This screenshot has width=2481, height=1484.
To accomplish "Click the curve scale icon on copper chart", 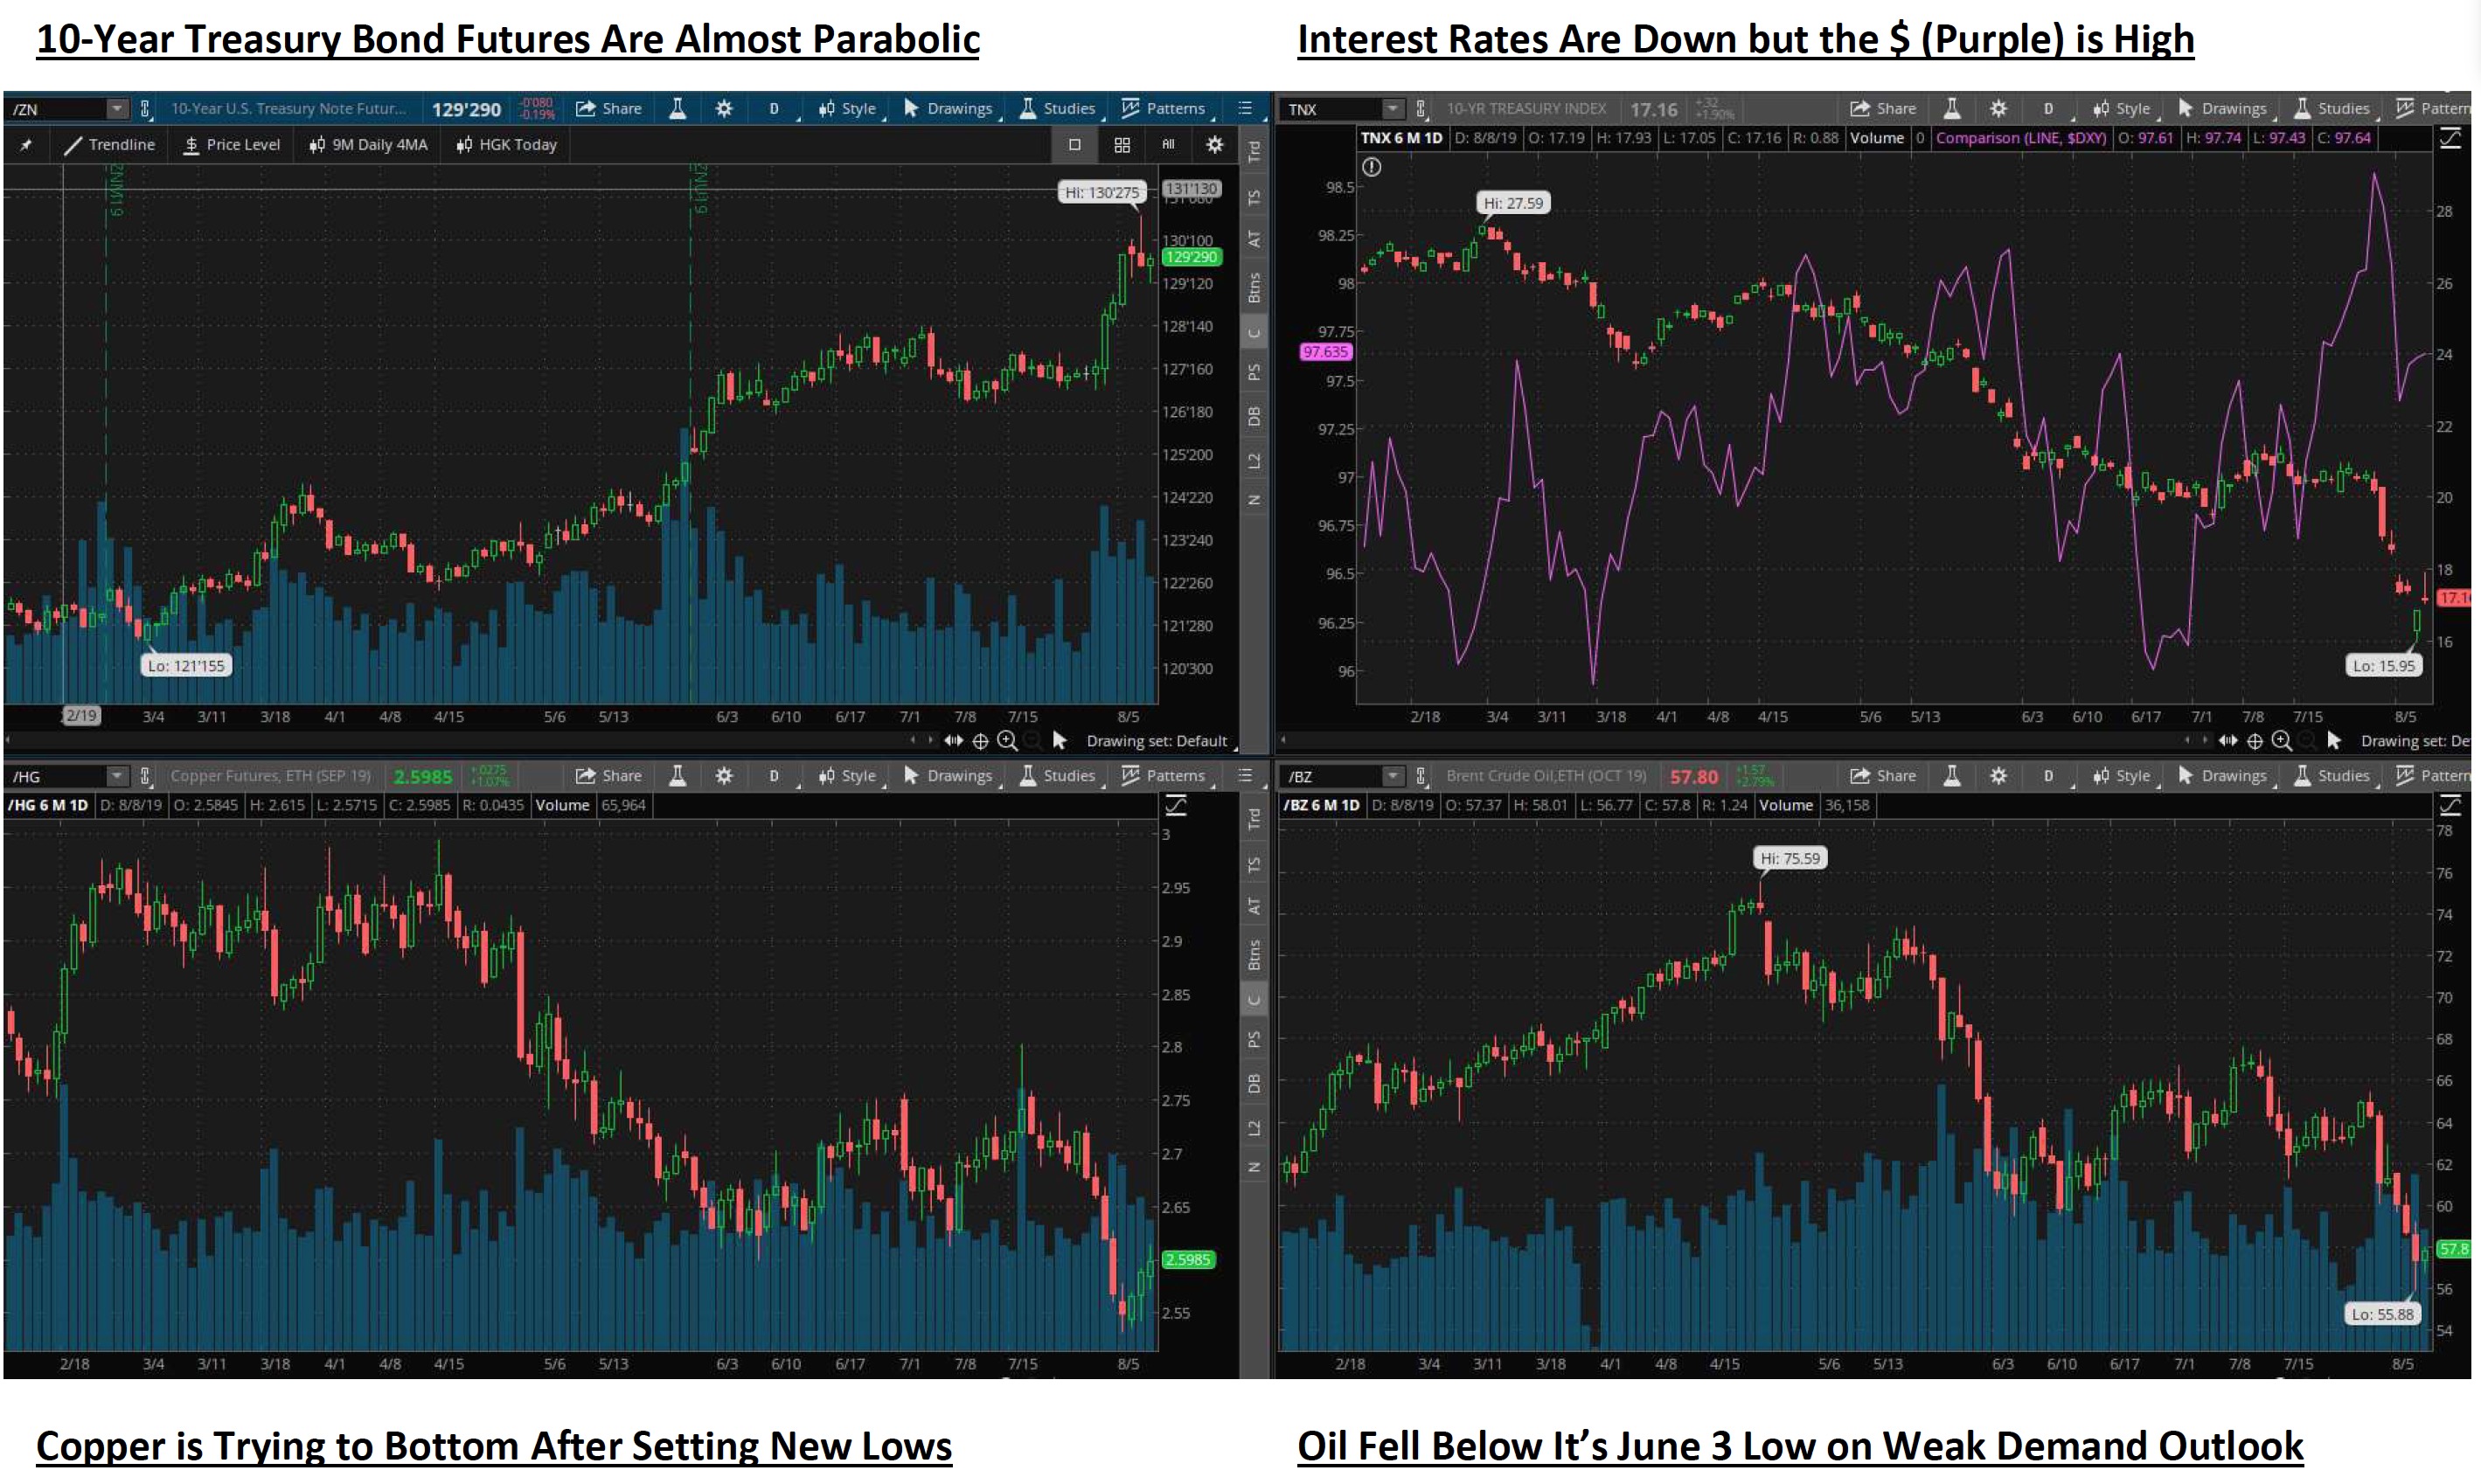I will click(1176, 806).
